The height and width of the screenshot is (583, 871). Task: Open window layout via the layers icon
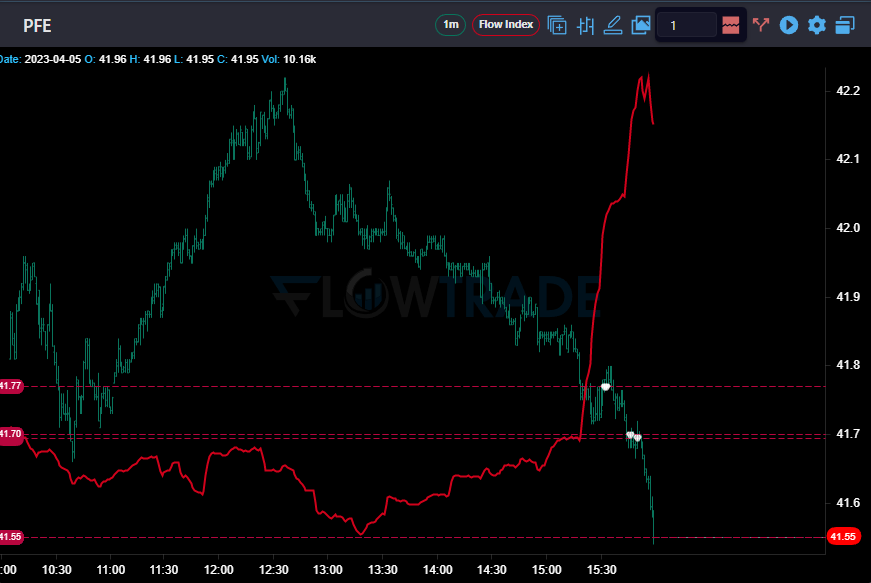point(845,25)
